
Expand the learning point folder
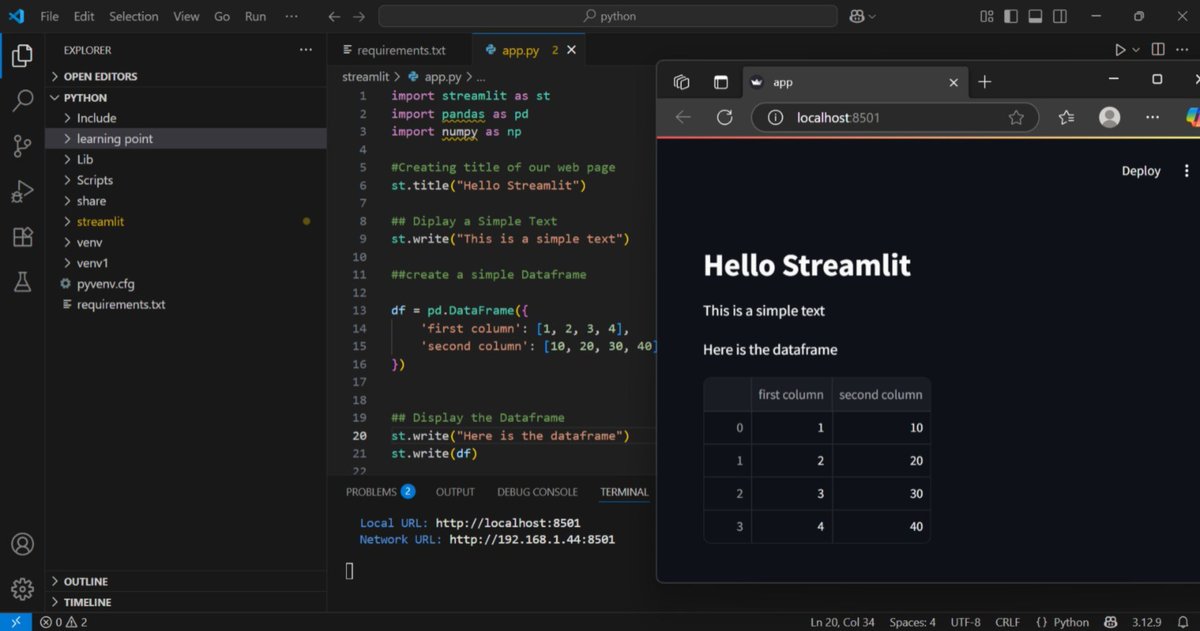click(186, 139)
